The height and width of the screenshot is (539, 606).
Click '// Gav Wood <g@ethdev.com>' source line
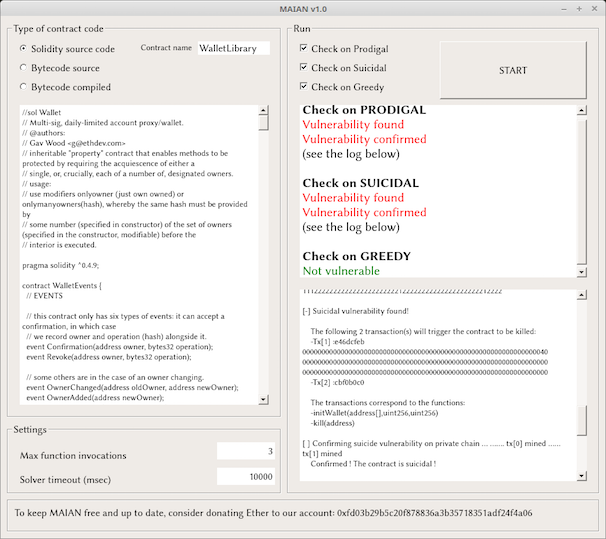pos(74,143)
